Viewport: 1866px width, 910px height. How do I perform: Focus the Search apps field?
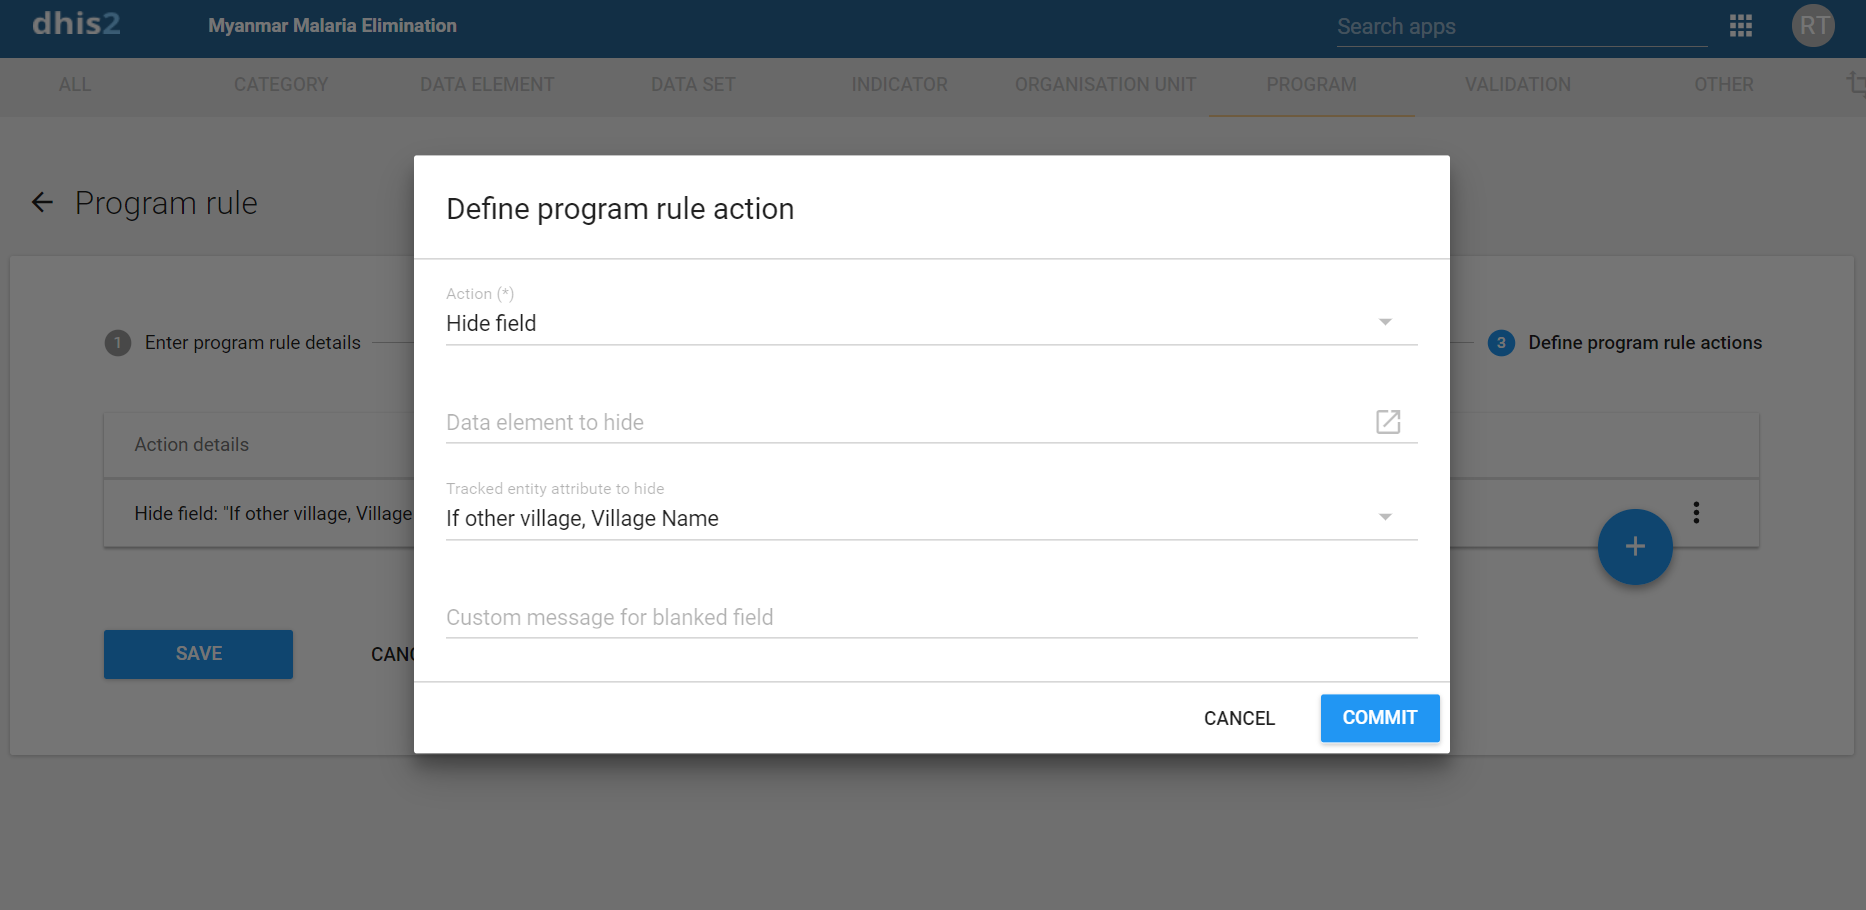(x=1520, y=27)
